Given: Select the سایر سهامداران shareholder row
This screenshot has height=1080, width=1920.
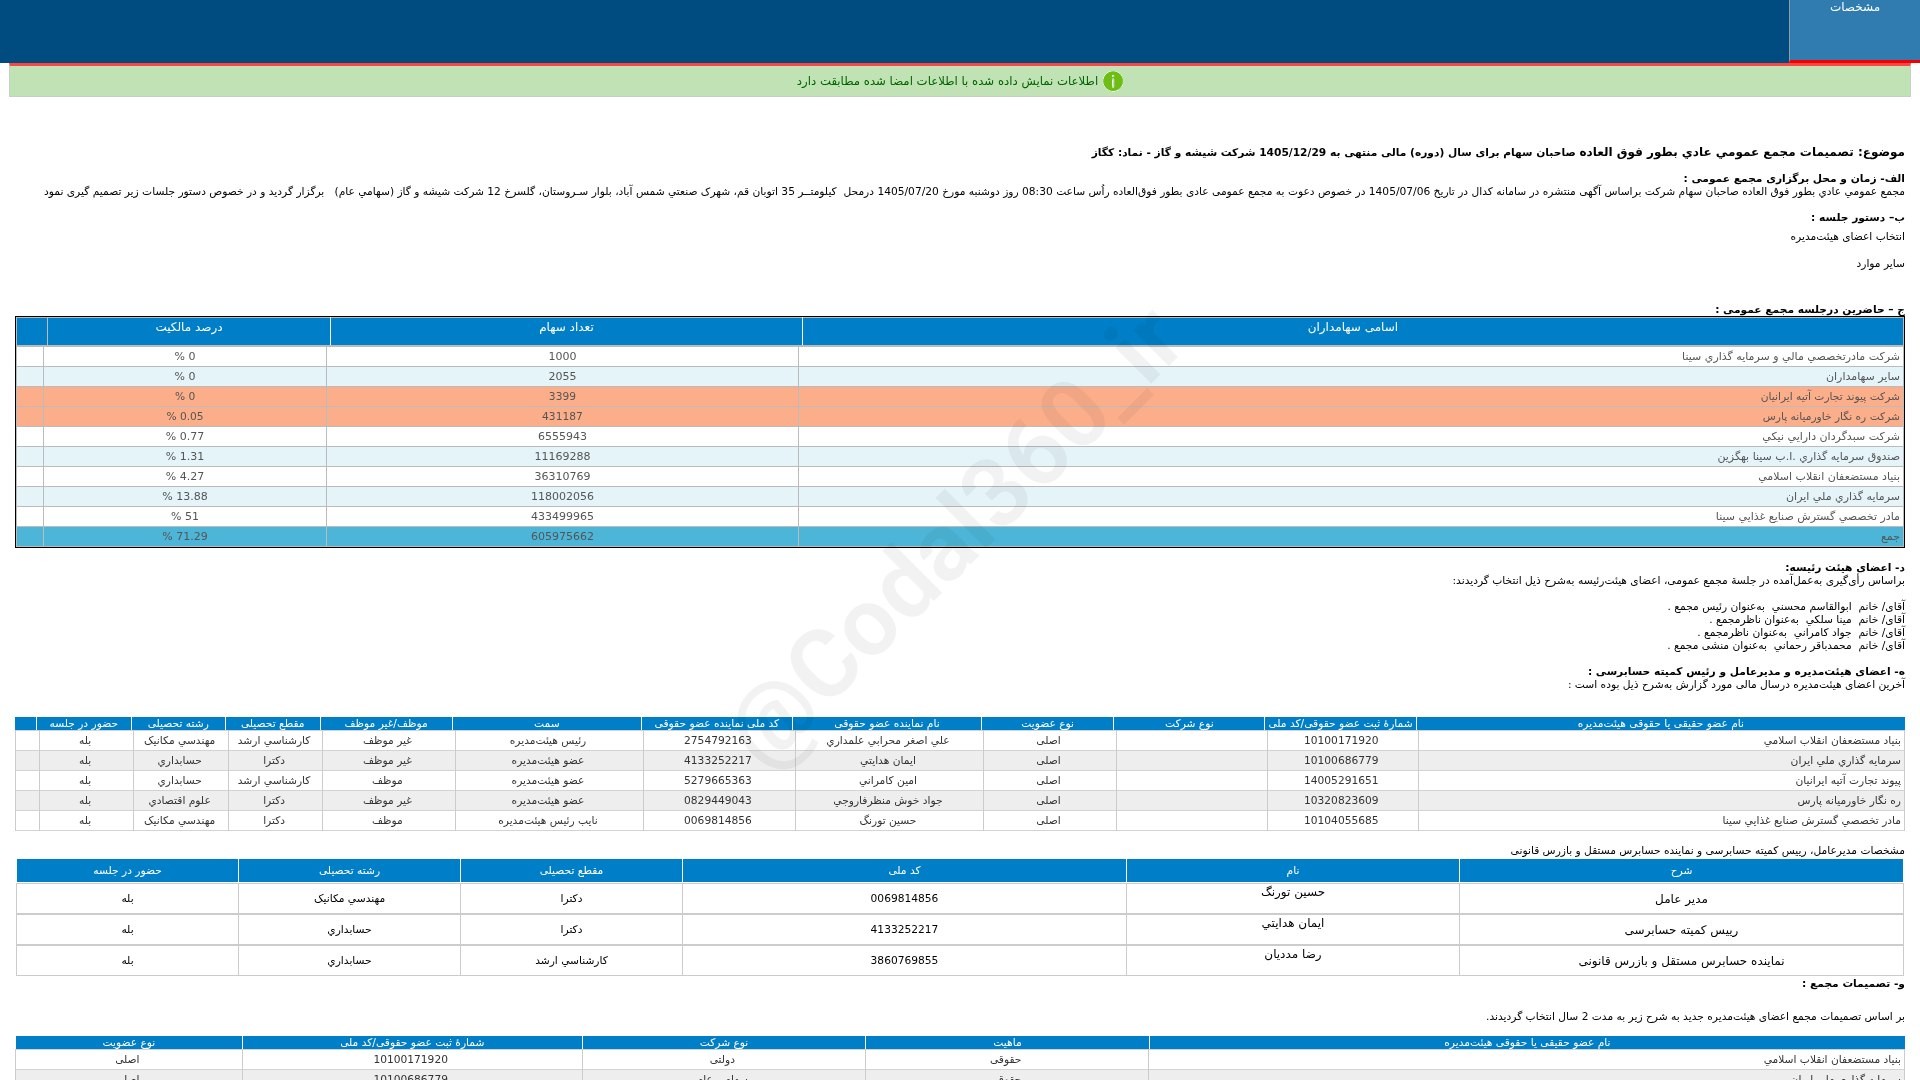Looking at the screenshot, I should pos(960,377).
